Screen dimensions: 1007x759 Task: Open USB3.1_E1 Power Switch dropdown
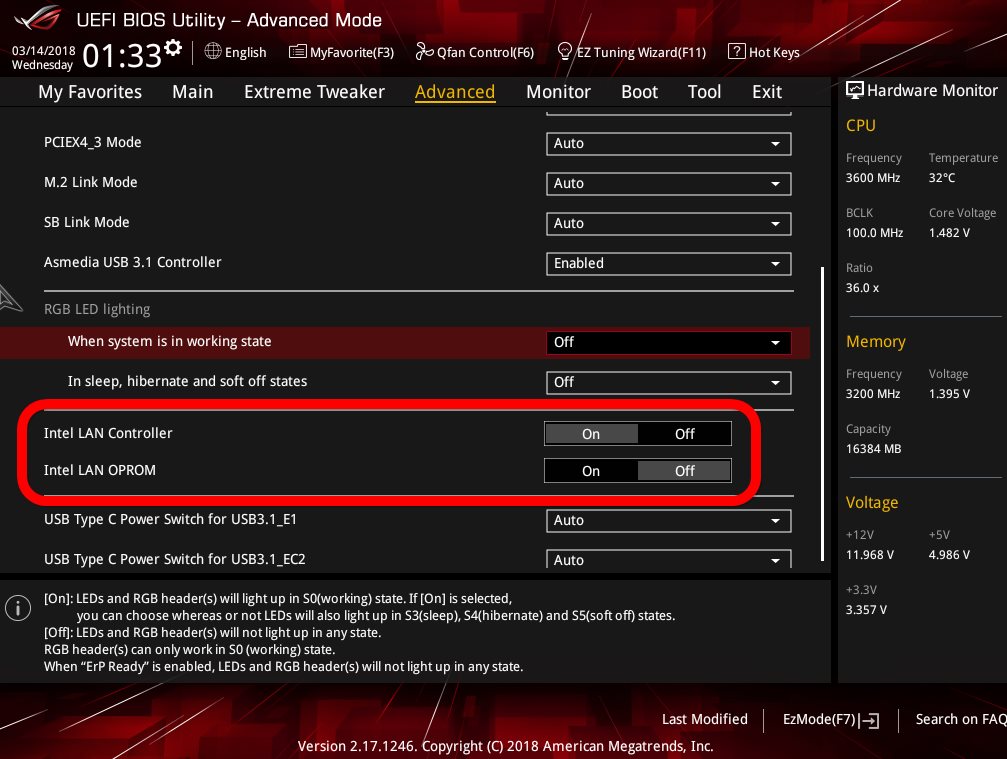[x=669, y=521]
